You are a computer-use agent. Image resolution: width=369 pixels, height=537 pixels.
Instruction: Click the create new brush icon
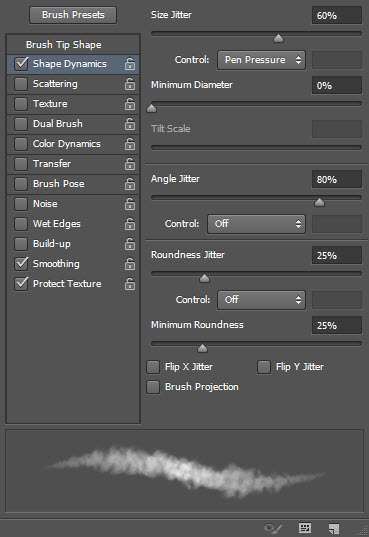coord(334,528)
